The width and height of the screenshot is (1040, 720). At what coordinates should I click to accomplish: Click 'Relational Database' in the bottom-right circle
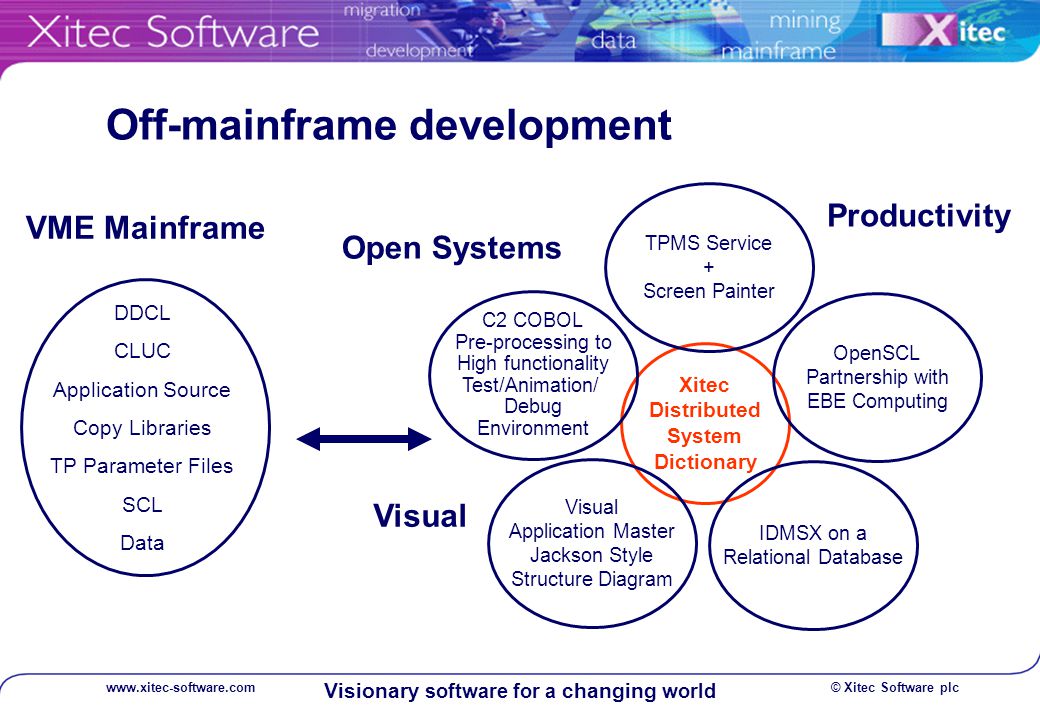point(812,557)
